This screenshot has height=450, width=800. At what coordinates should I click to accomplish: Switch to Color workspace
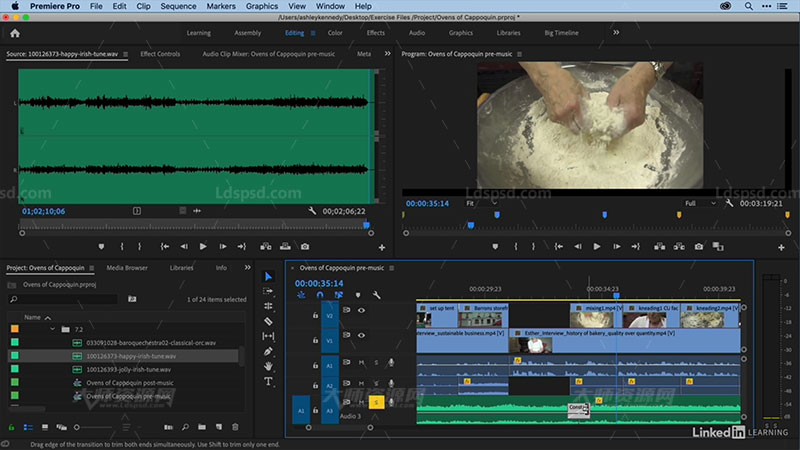tap(335, 33)
